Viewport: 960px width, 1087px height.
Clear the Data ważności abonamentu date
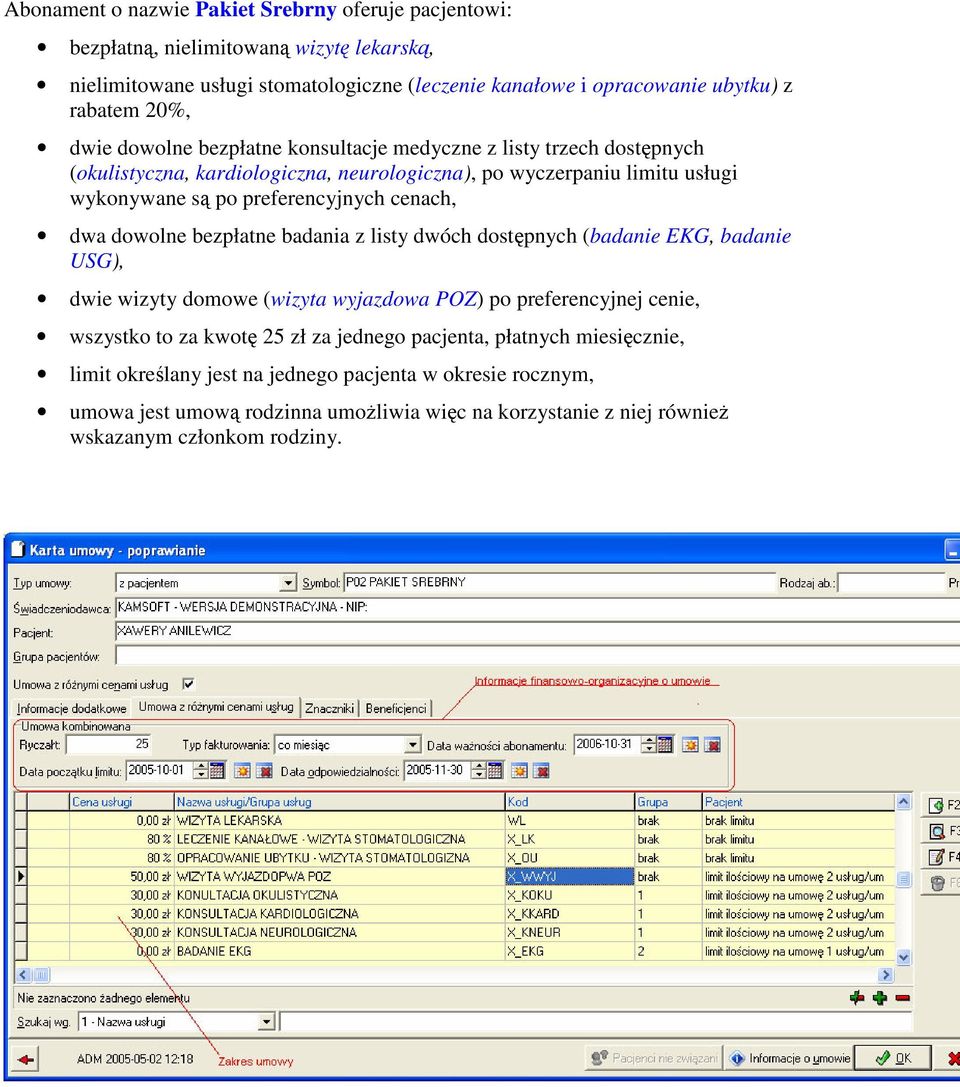tap(713, 745)
